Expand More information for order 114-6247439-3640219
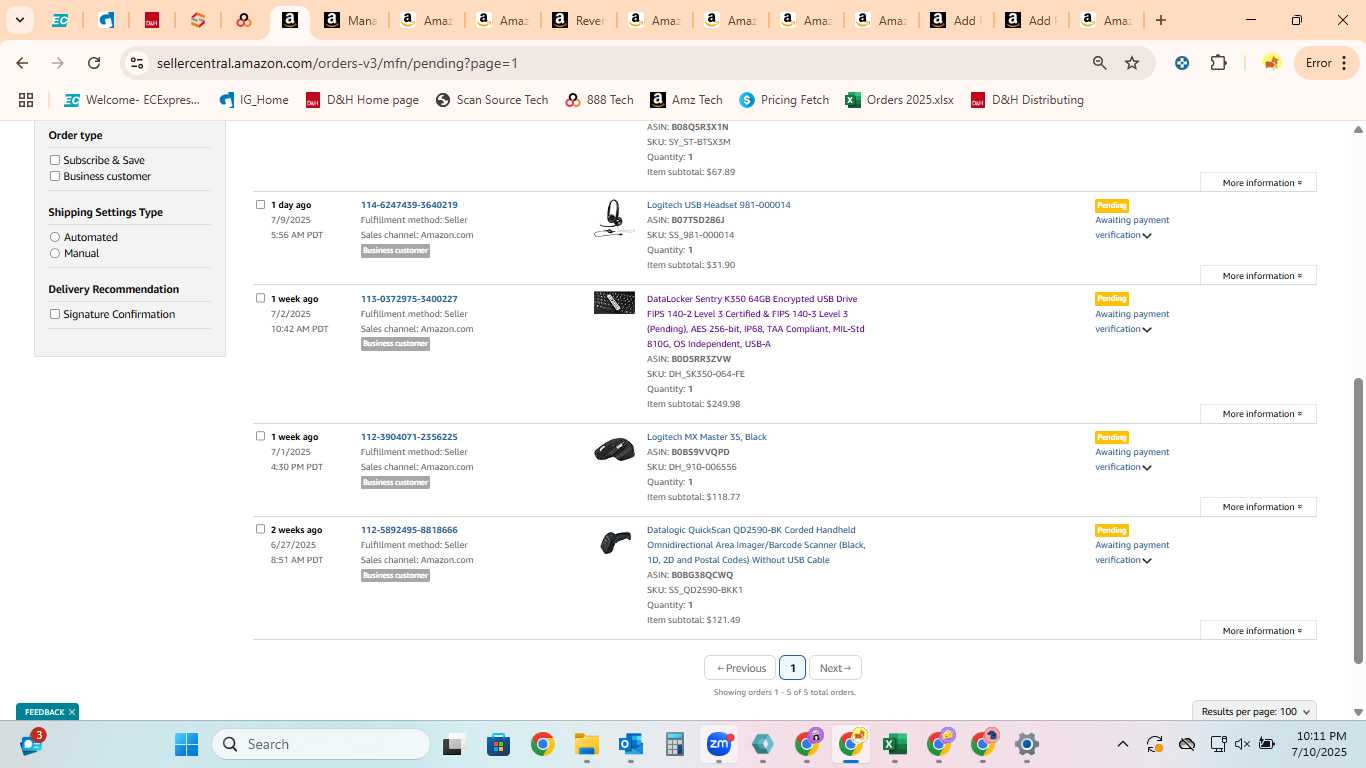1366x768 pixels. tap(1258, 276)
